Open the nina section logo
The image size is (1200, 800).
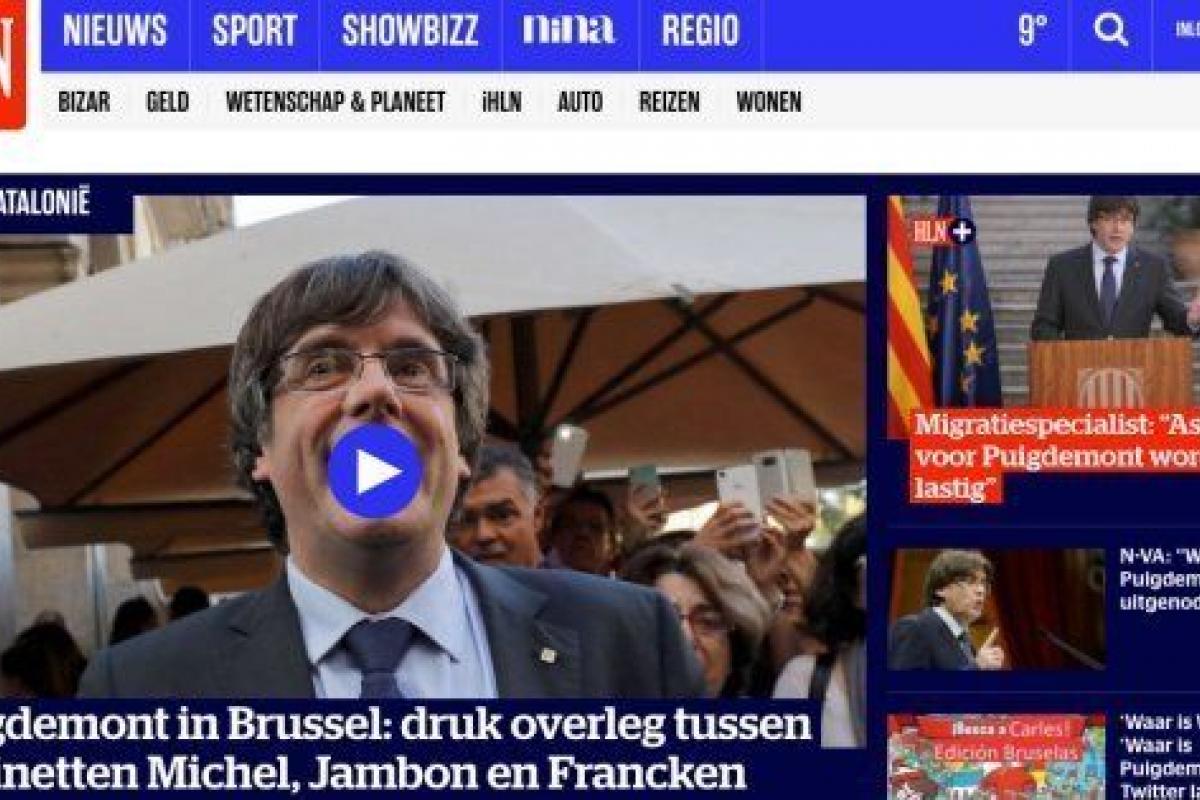point(569,30)
